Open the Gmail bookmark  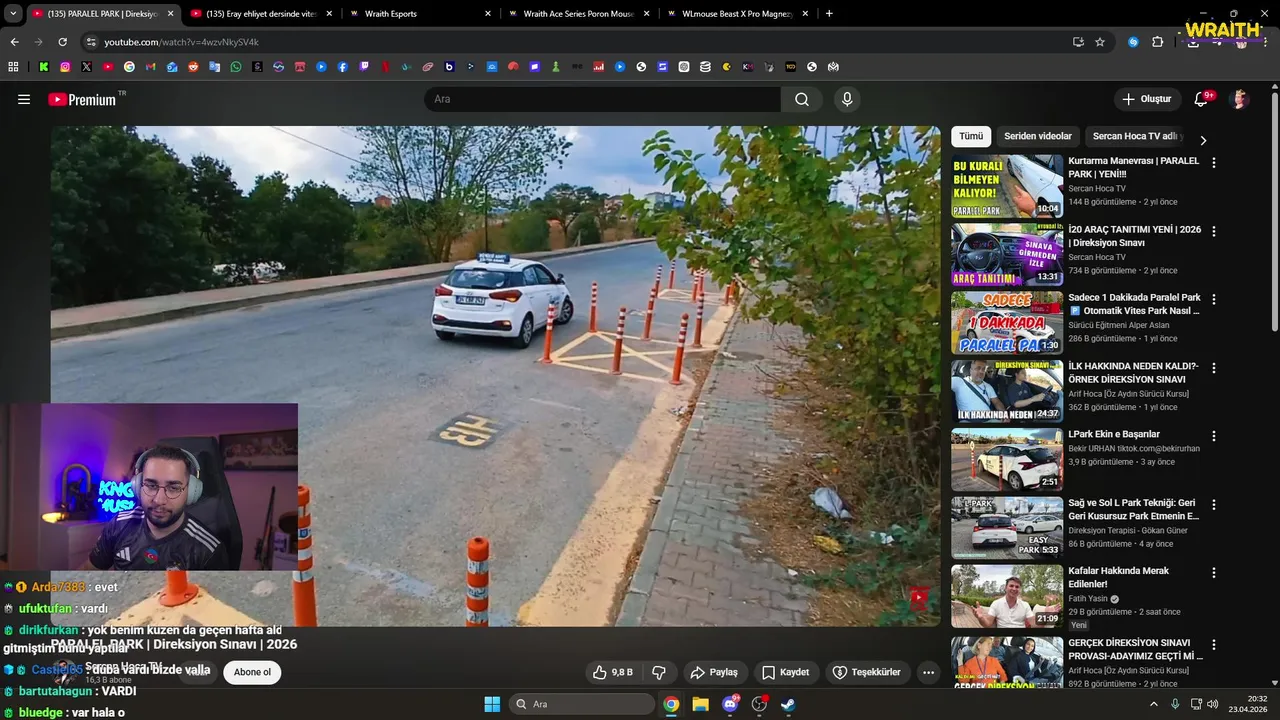point(151,67)
